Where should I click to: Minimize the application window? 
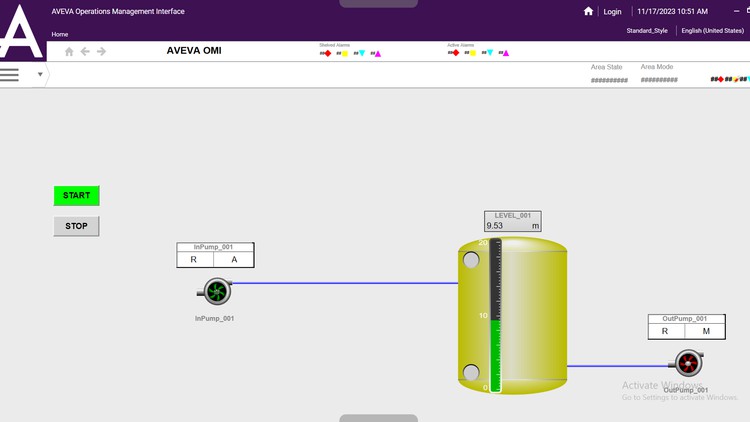(x=737, y=11)
